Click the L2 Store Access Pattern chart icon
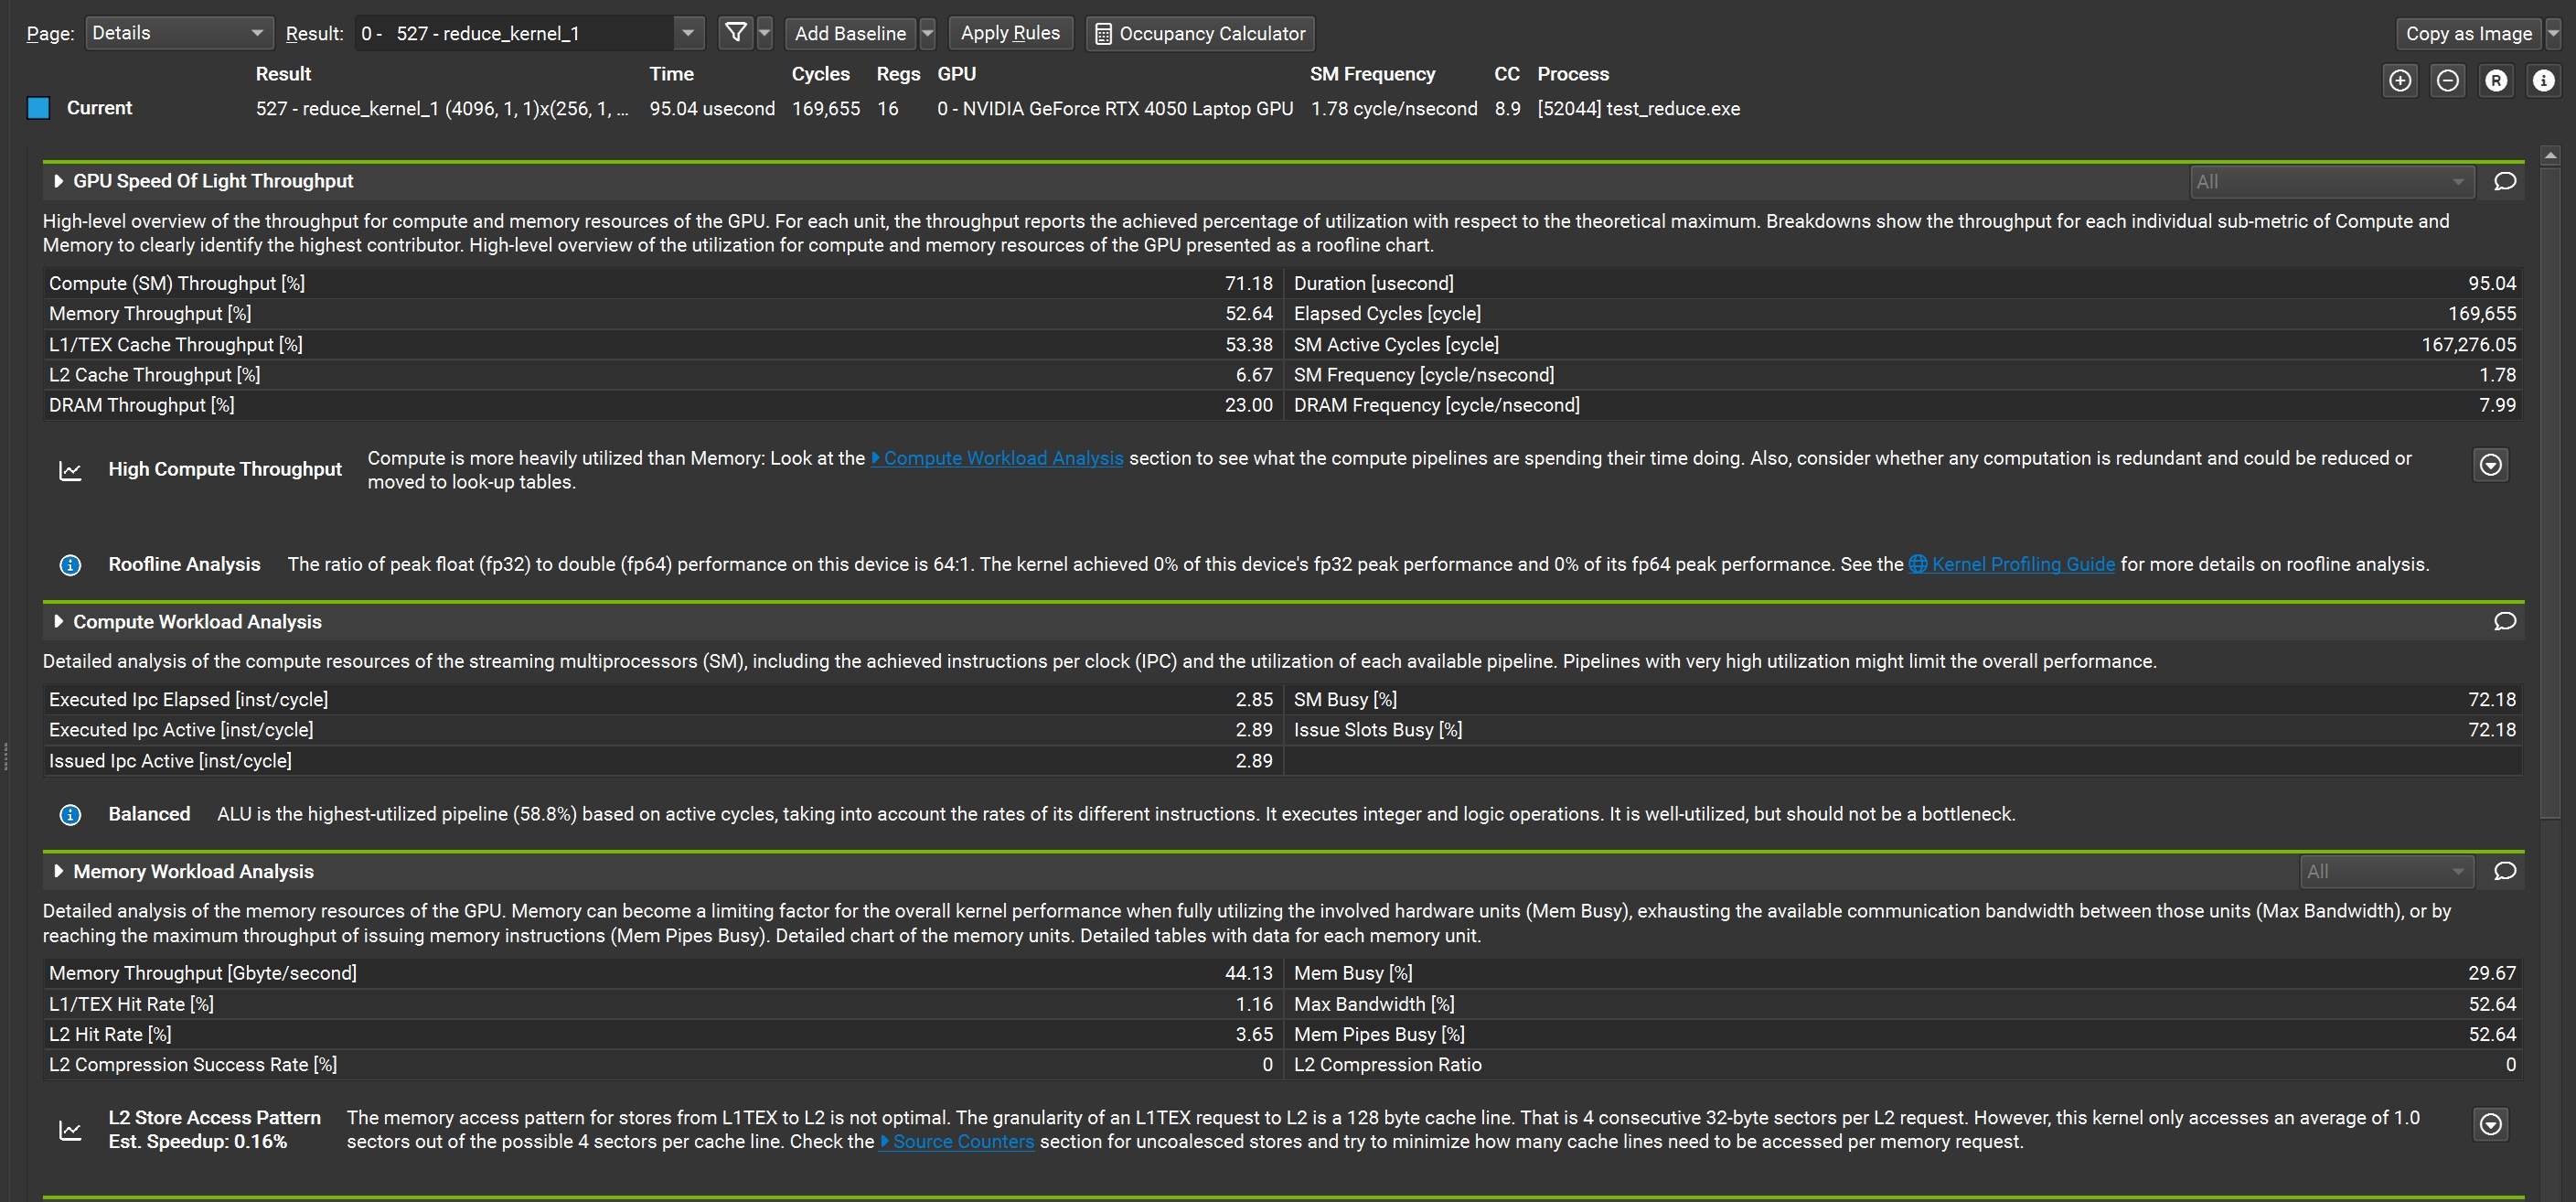This screenshot has height=1202, width=2576. pos(70,1131)
